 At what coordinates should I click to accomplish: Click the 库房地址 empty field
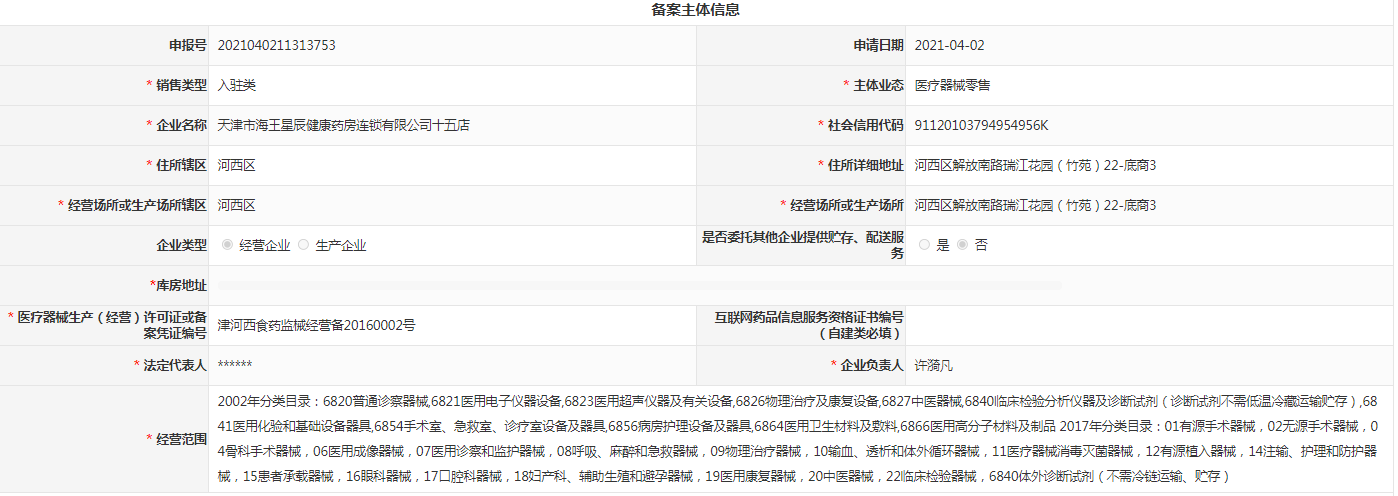[x=640, y=286]
